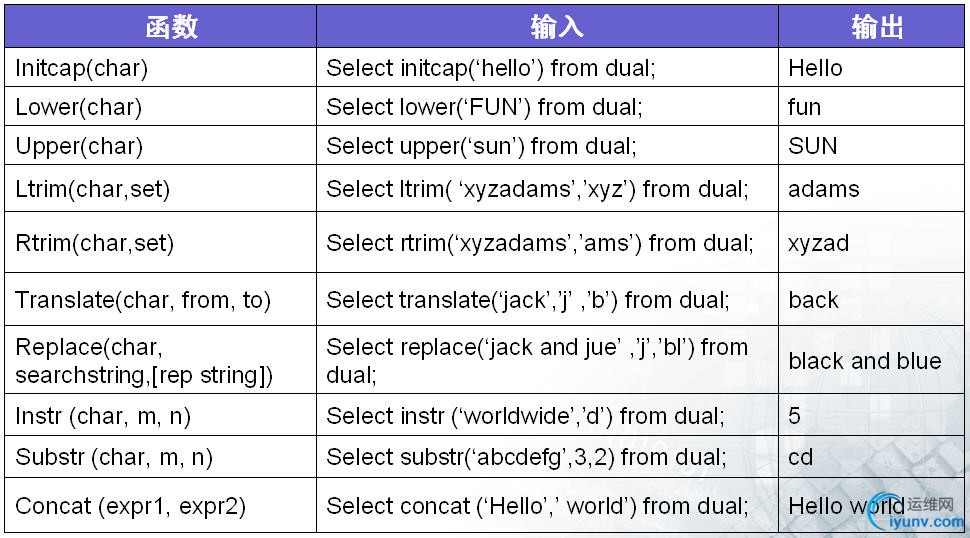Click the translate('jack') query cell

547,299
